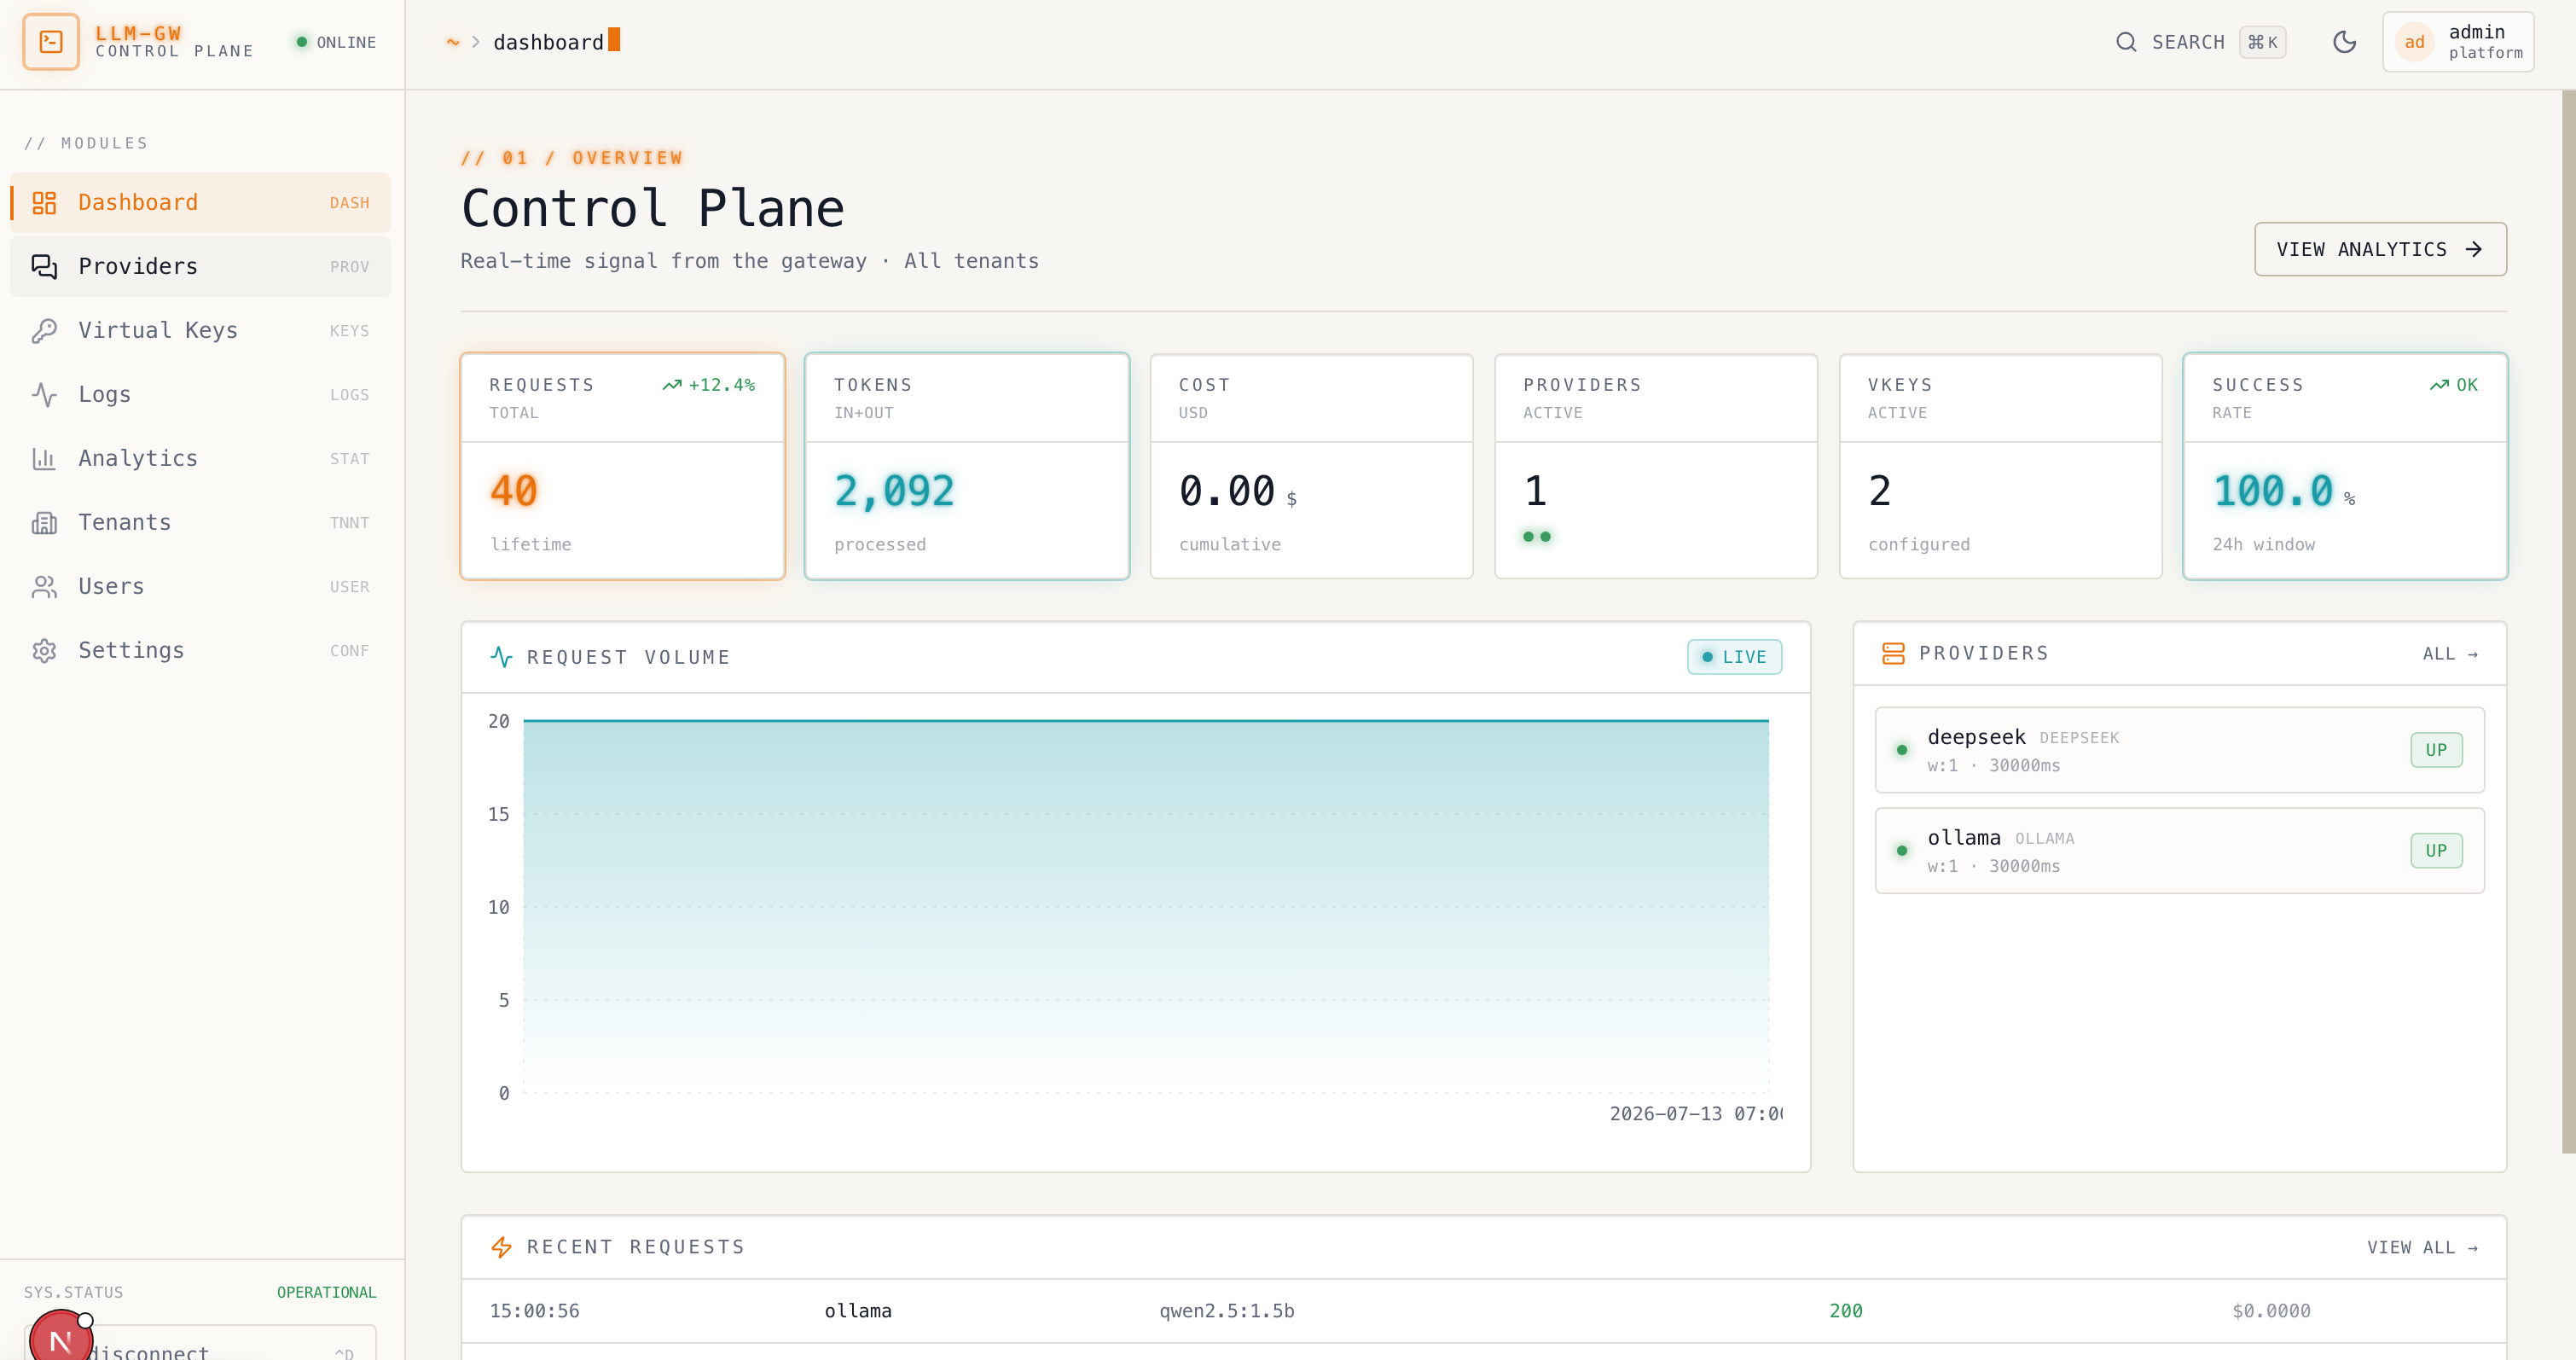Screen dimensions: 2576x1360
Task: Click the ollama provider cell in requests
Action: click(x=857, y=1311)
